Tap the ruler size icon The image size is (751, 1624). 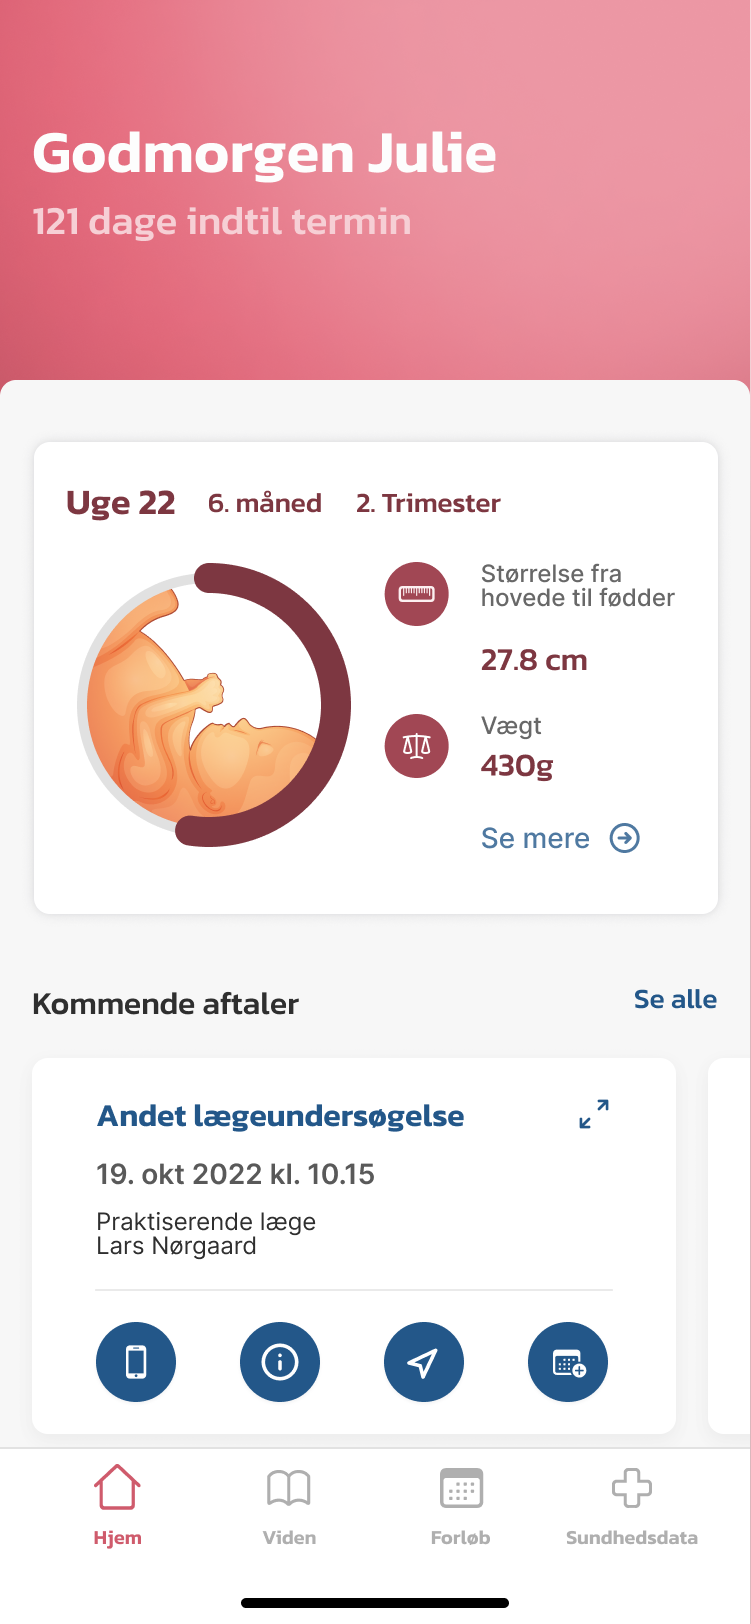click(417, 594)
